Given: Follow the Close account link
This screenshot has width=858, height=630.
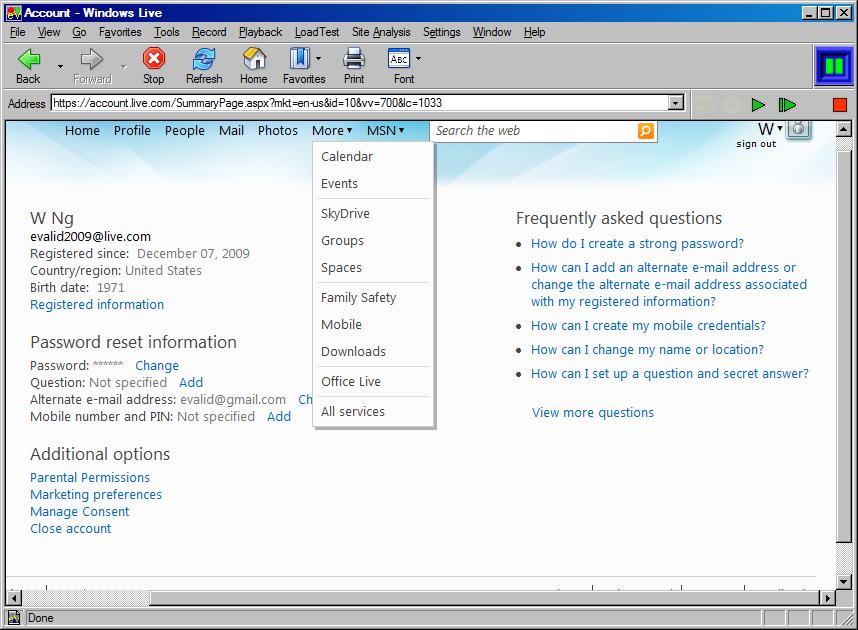Looking at the screenshot, I should 70,528.
